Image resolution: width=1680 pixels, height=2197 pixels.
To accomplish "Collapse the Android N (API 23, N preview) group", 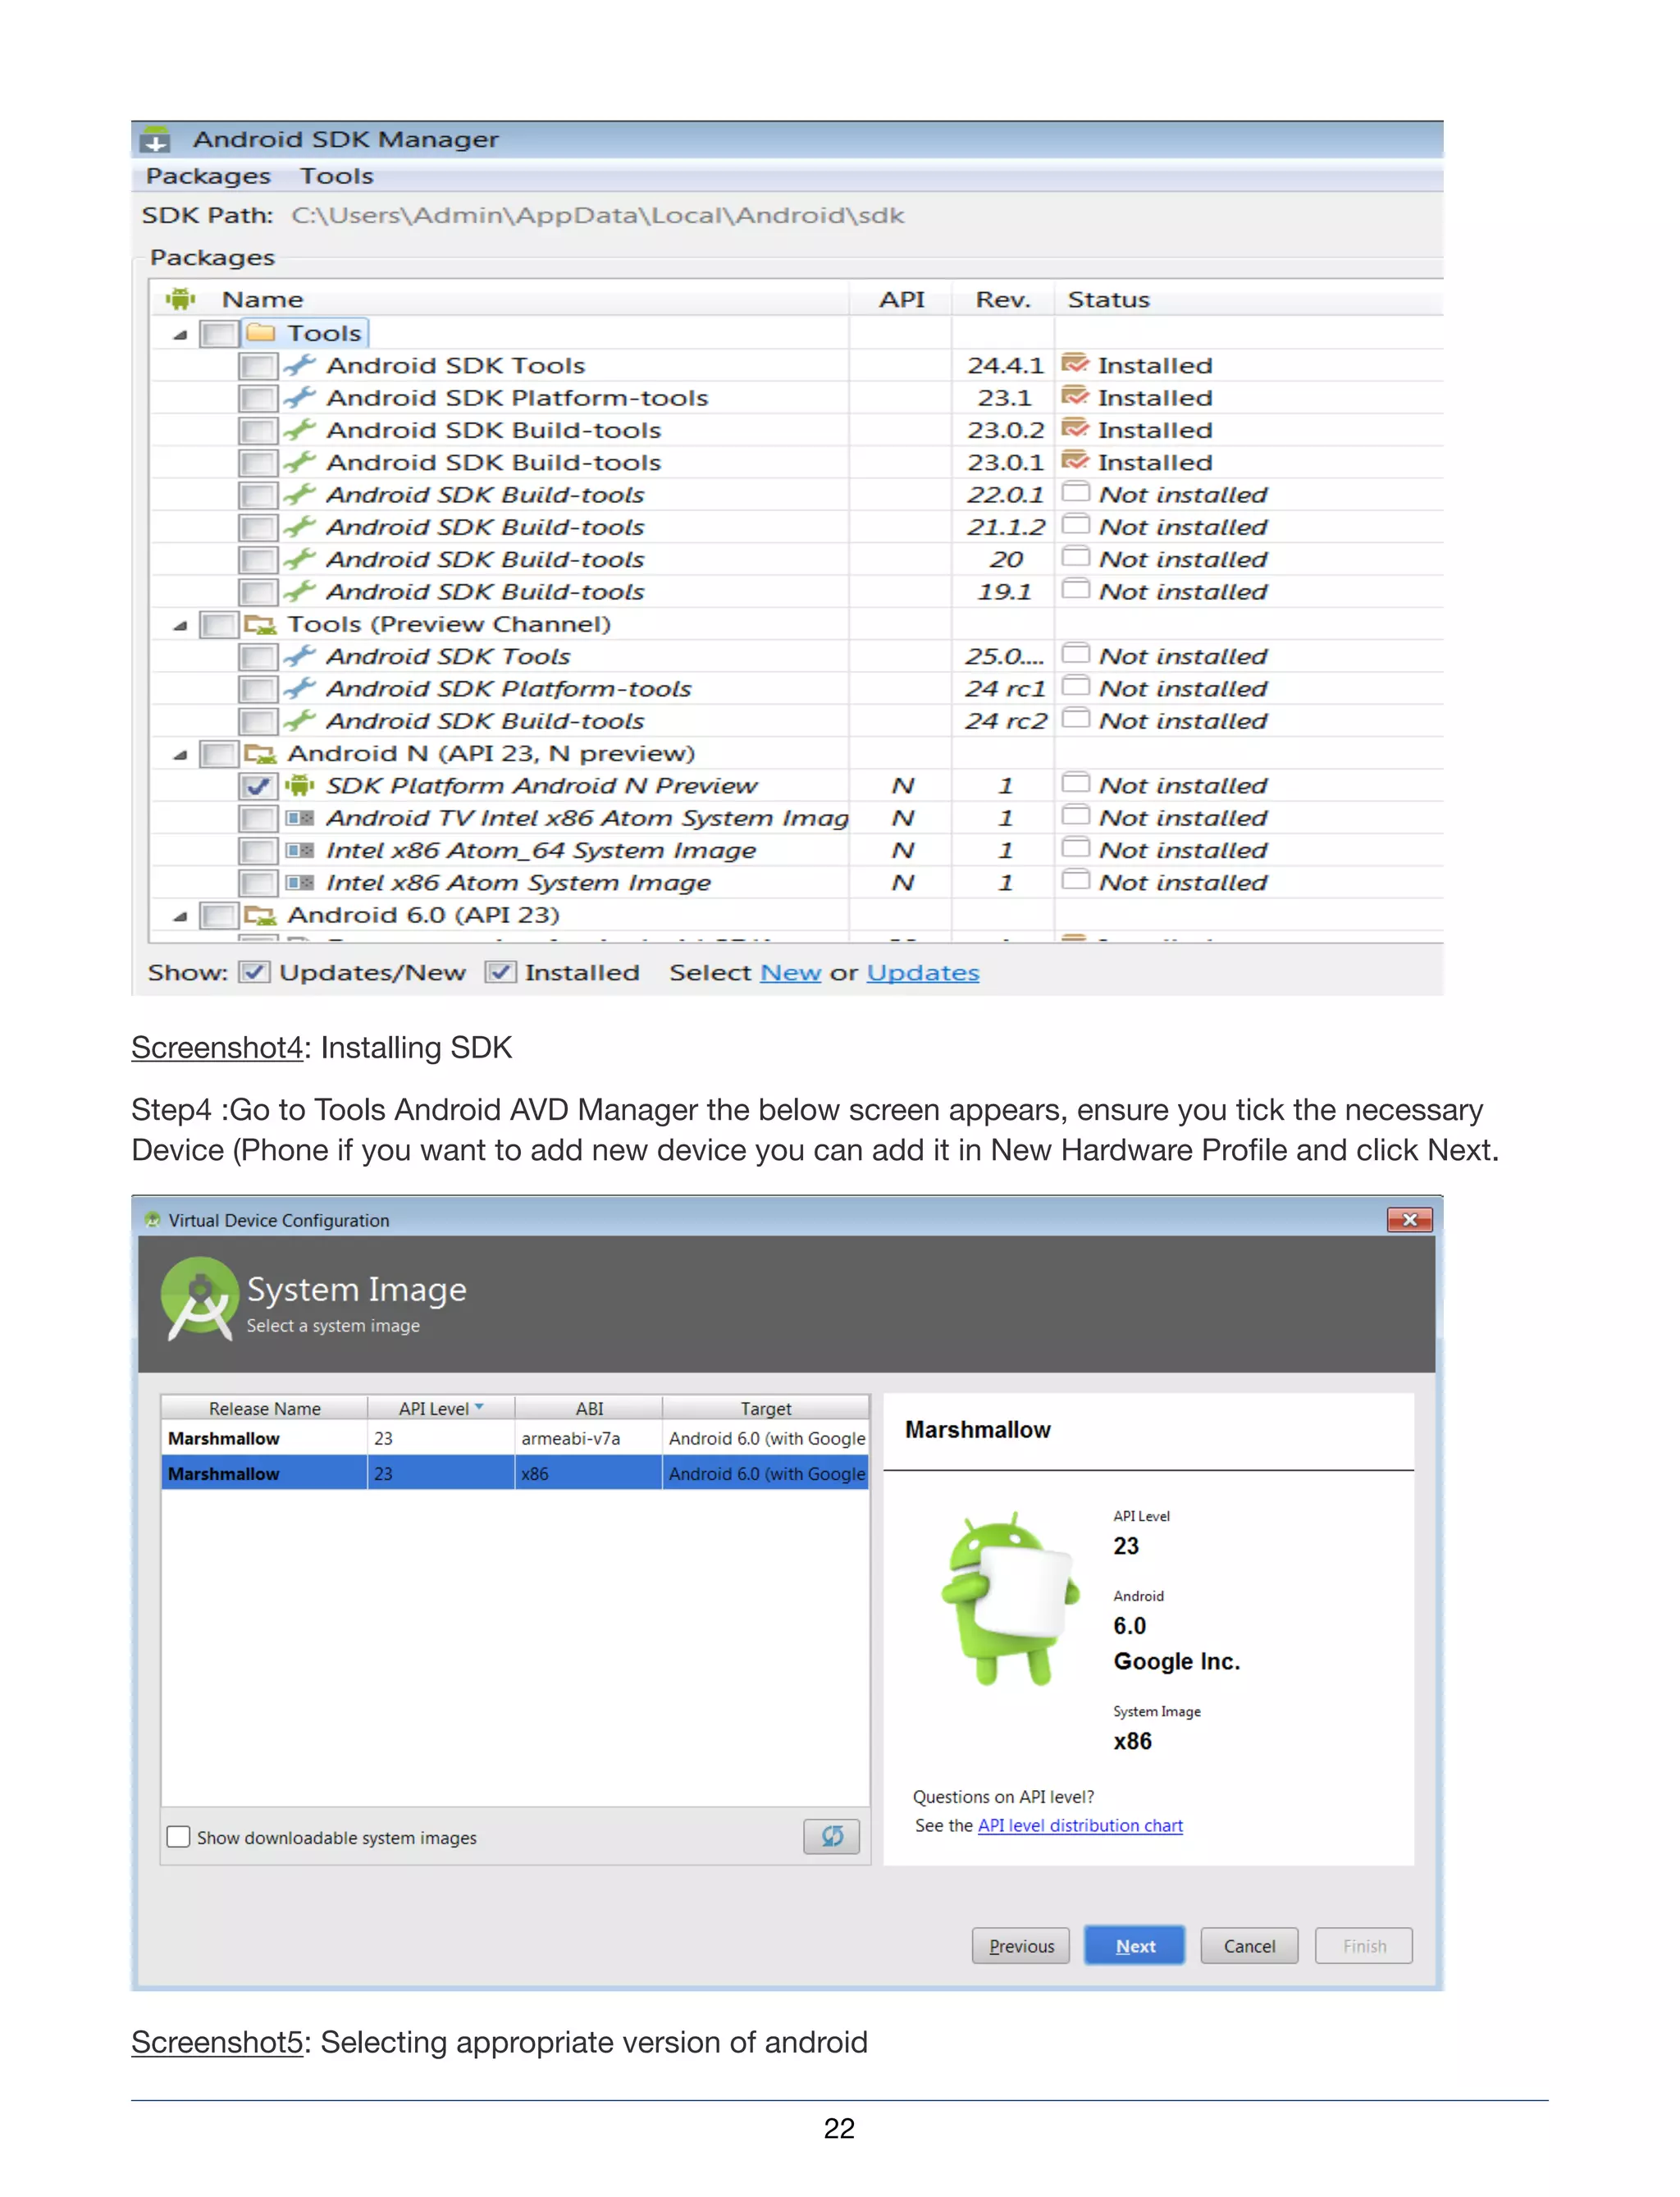I will (x=180, y=754).
